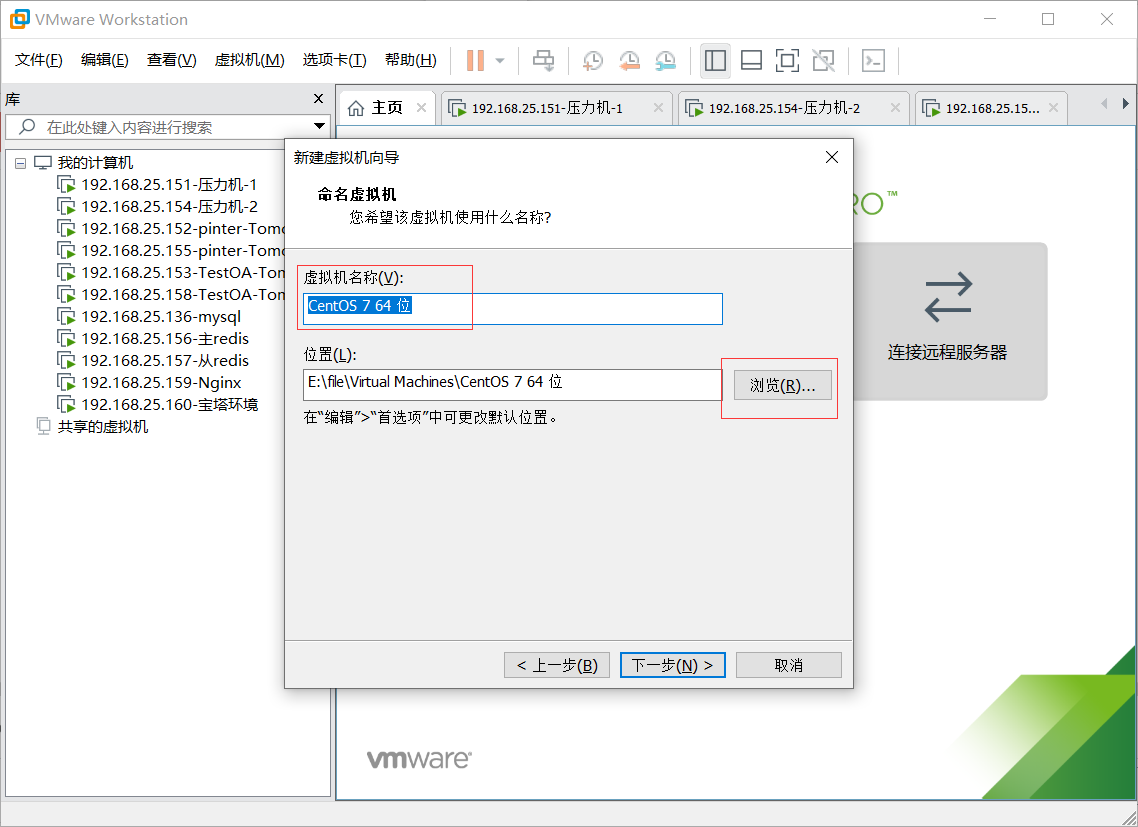1138x827 pixels.
Task: Collapse the 我的计算机 tree node
Action: click(20, 163)
